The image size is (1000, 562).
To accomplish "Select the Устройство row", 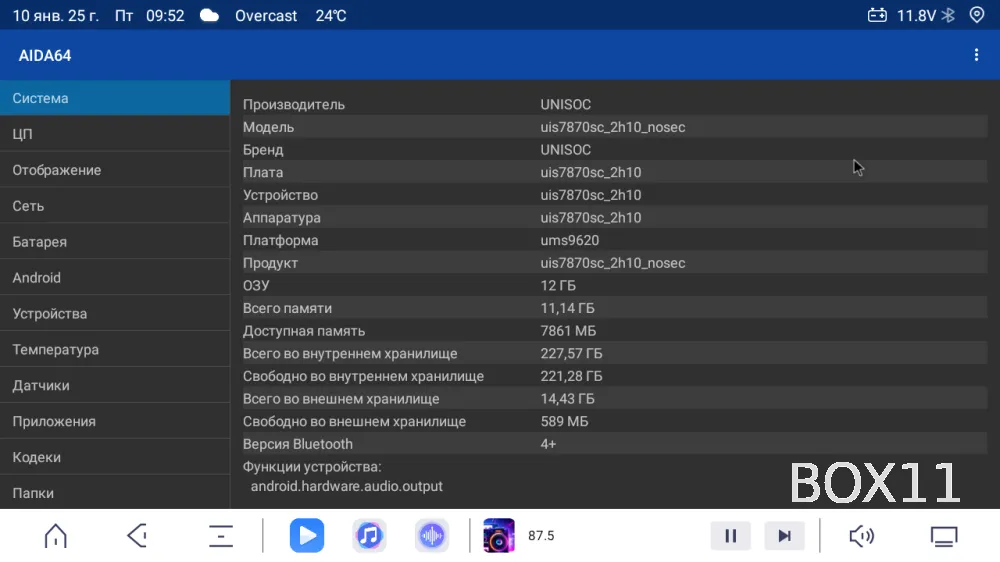I will (615, 195).
